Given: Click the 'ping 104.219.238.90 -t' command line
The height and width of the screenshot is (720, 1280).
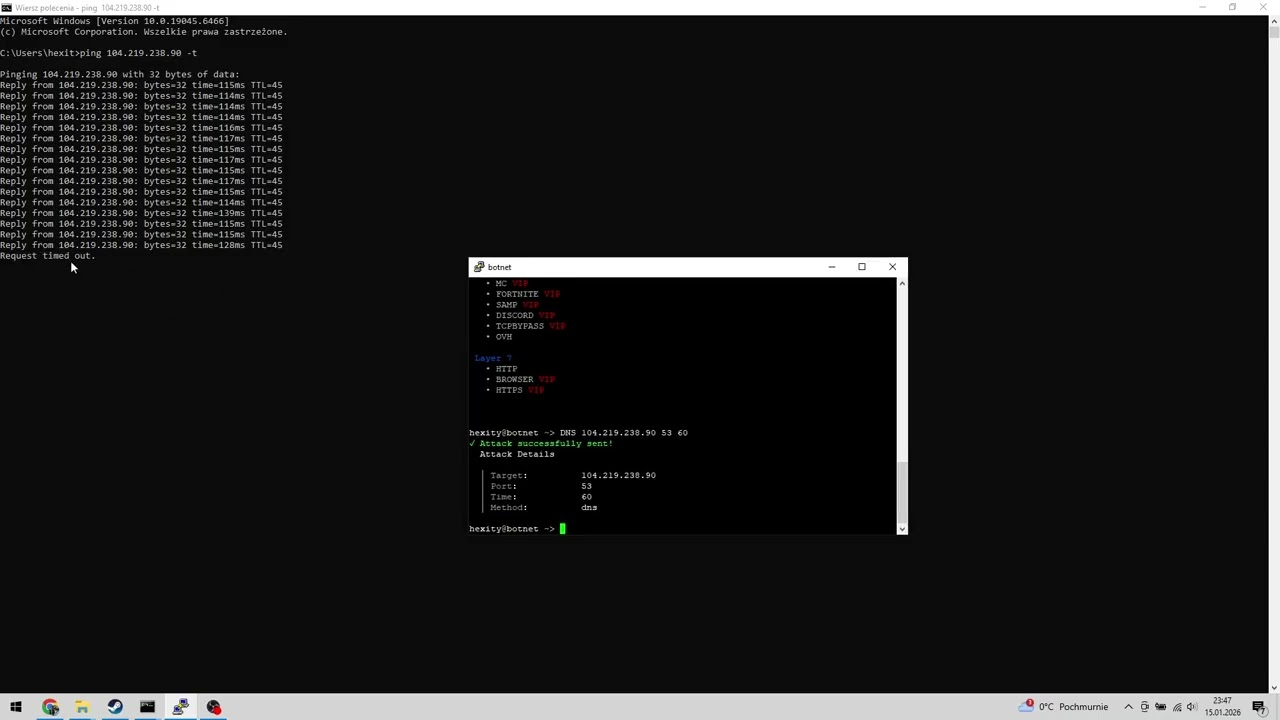Looking at the screenshot, I should 138,53.
